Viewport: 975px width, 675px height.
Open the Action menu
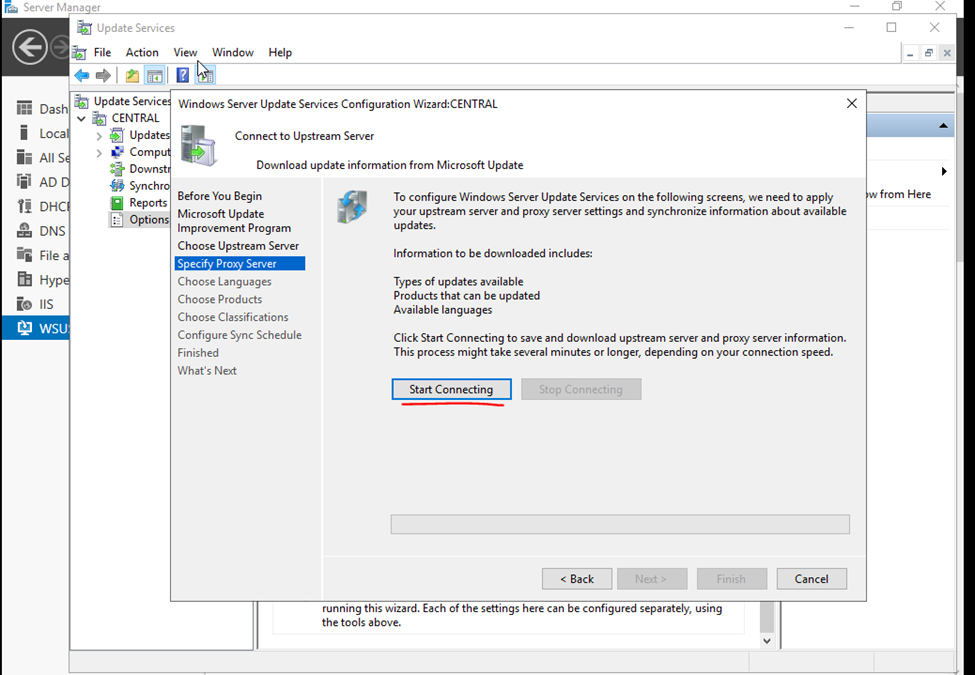coord(141,53)
